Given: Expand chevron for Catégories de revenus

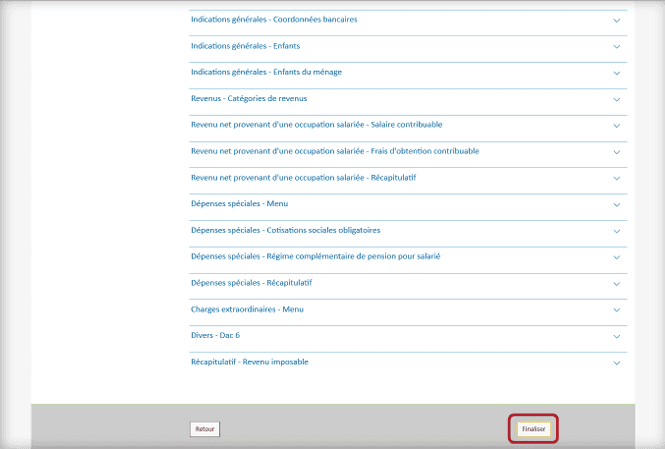Looking at the screenshot, I should (617, 99).
